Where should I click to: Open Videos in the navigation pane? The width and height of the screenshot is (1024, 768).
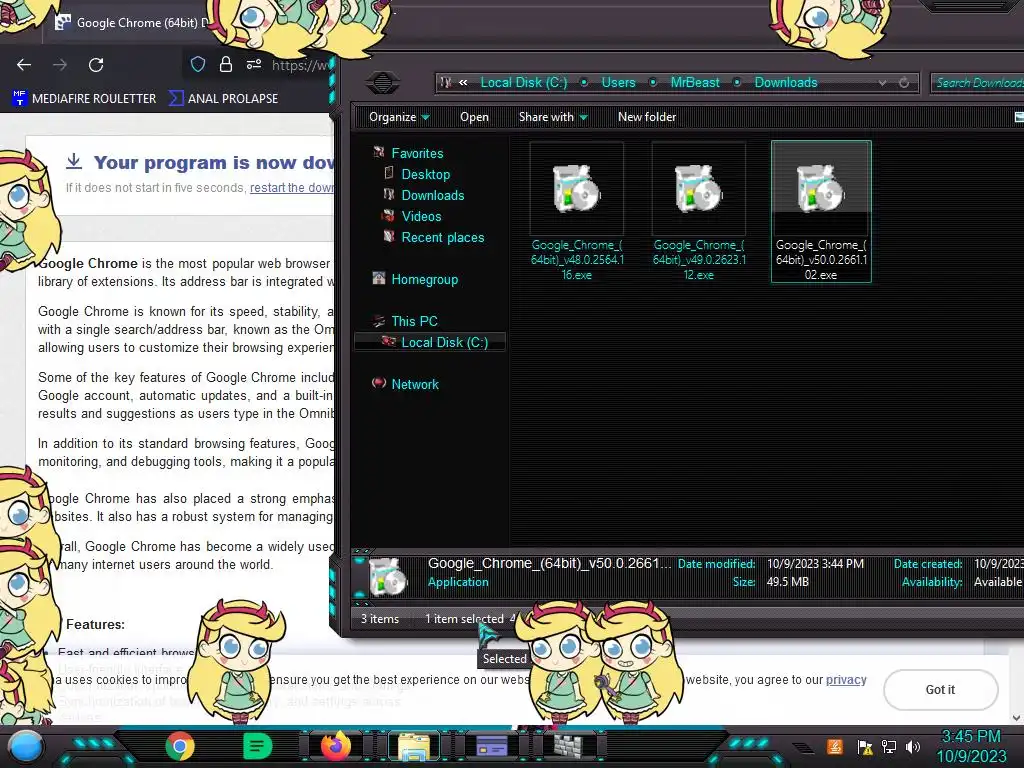(421, 216)
